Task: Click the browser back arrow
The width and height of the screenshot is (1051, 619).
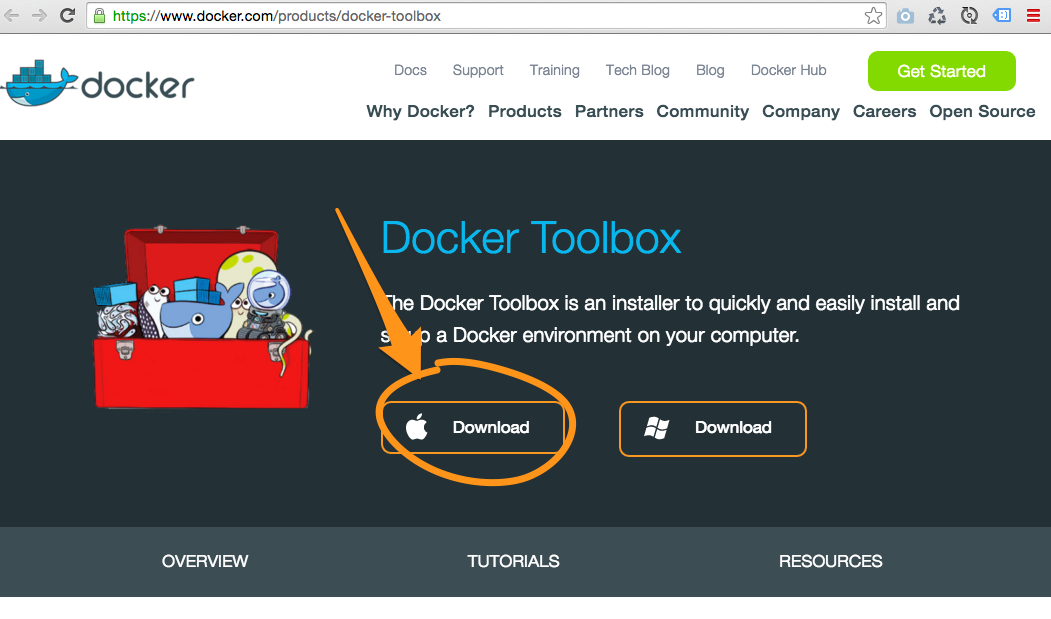Action: point(11,15)
